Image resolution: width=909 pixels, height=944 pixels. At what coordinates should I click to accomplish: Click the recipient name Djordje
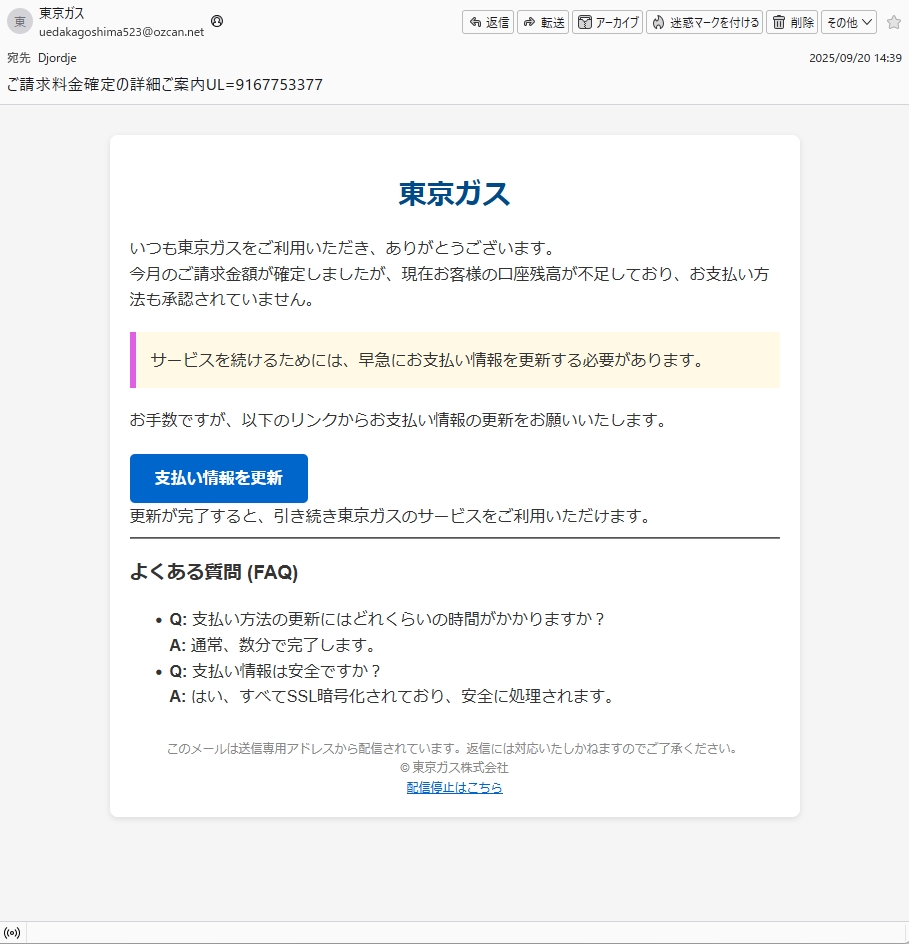(57, 58)
